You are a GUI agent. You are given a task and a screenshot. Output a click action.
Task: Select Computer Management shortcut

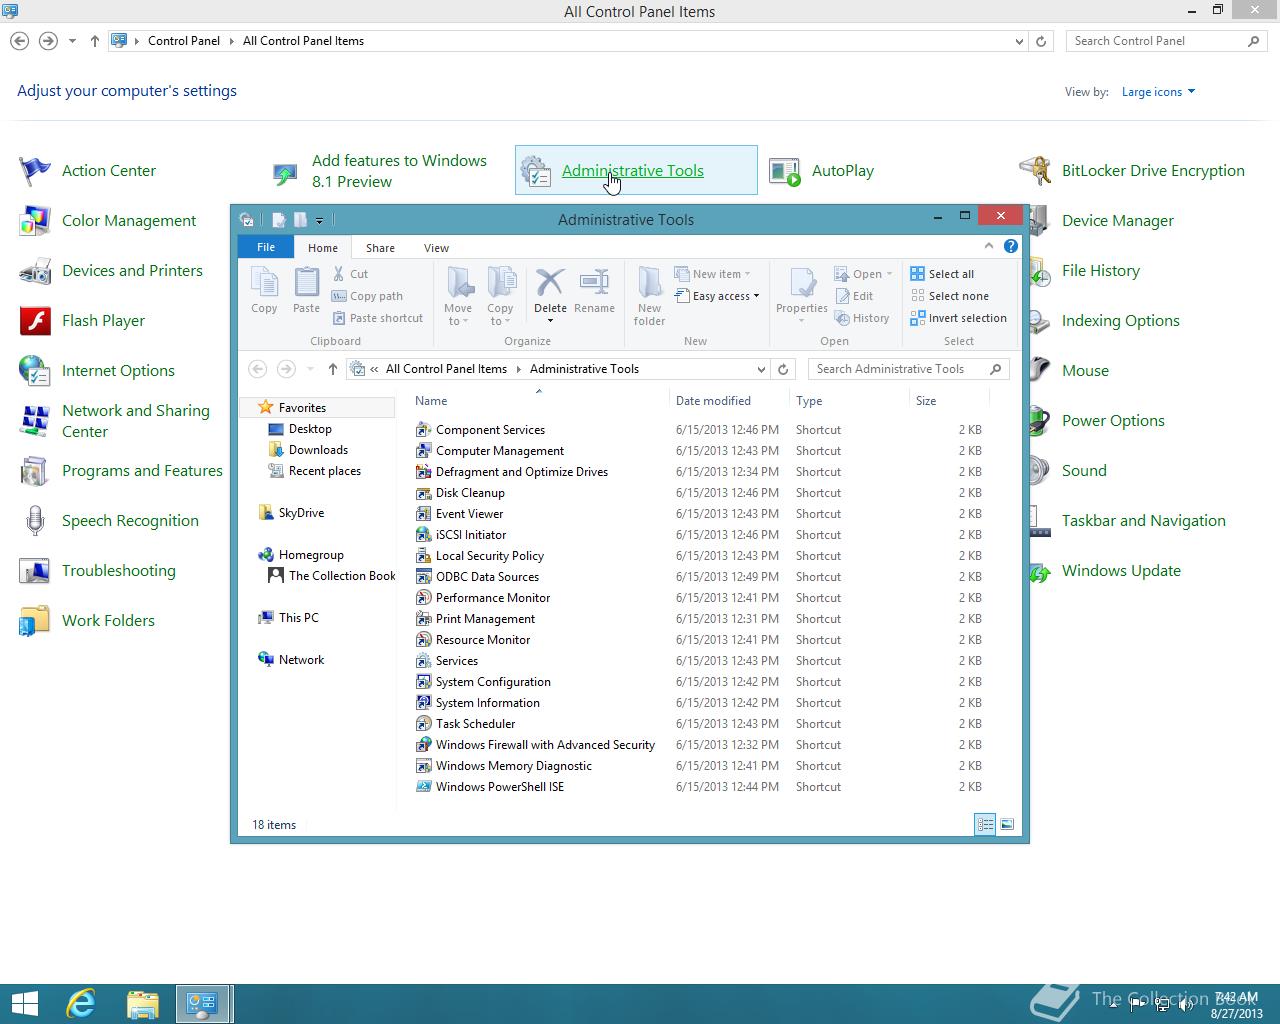(499, 451)
